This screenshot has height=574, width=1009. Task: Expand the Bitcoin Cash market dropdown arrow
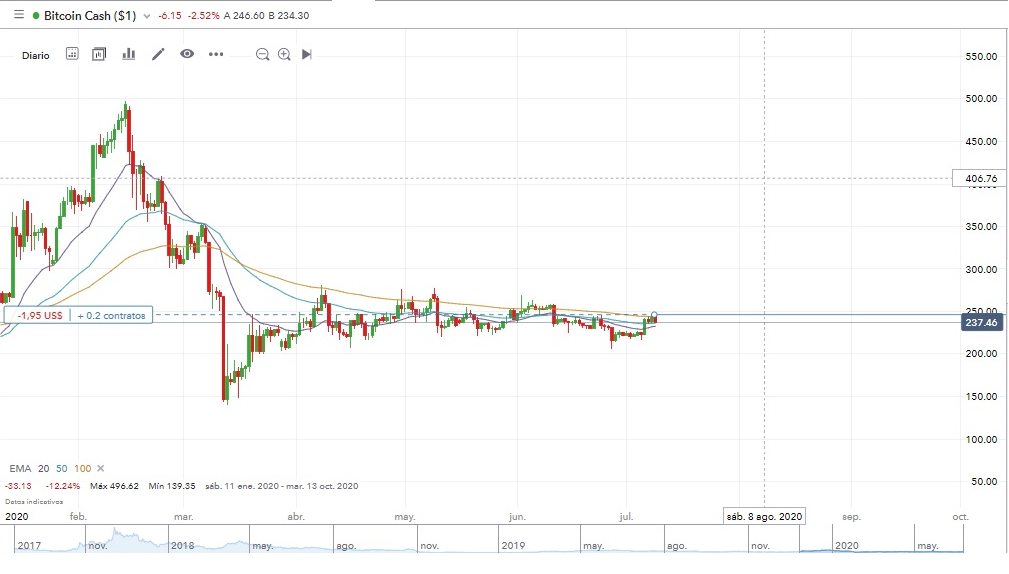tap(147, 16)
